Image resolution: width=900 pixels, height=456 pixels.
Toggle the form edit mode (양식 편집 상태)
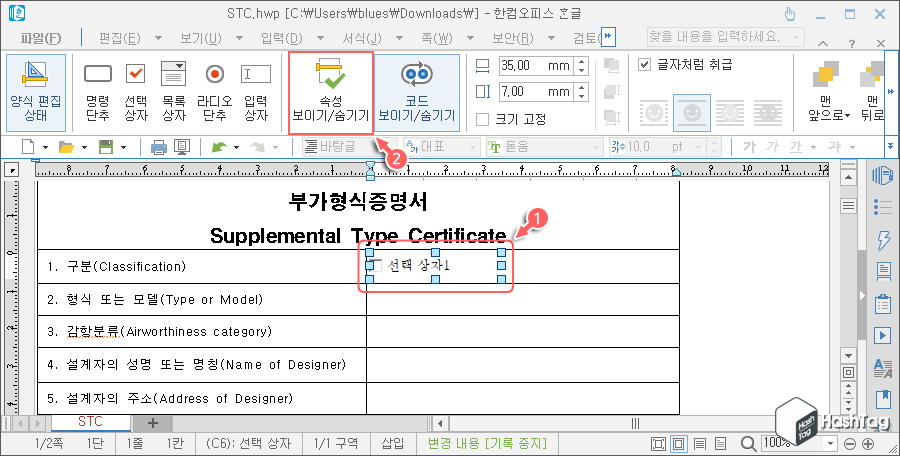(36, 92)
